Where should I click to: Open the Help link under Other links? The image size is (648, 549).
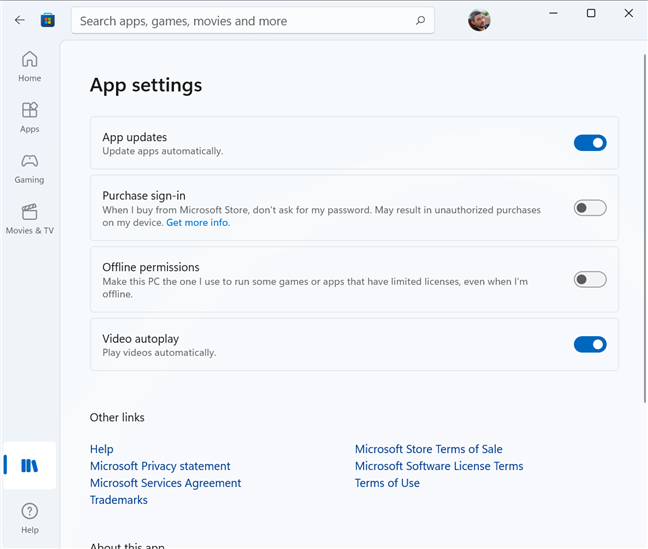(x=102, y=449)
